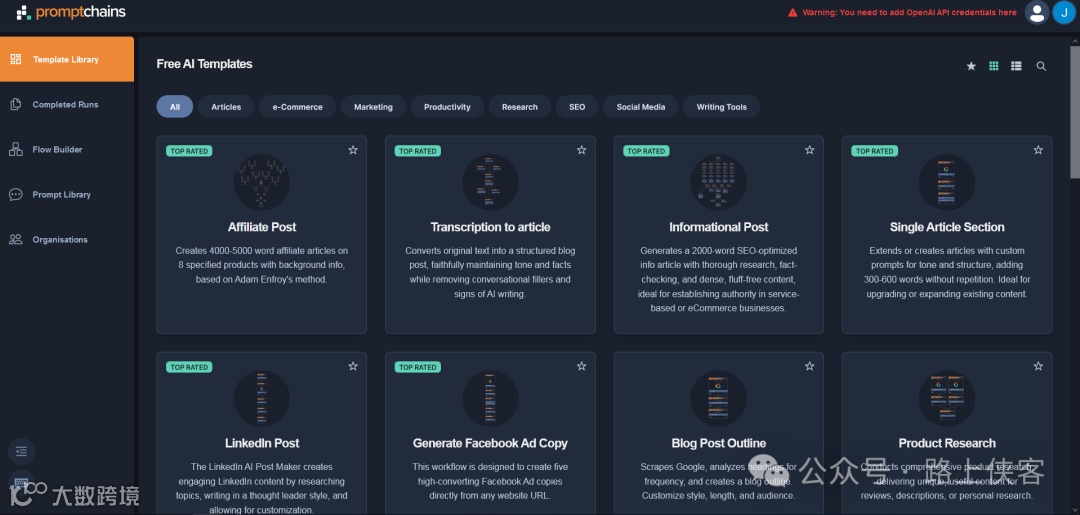Favorite the Affiliate Post template
The image size is (1080, 515).
353,150
